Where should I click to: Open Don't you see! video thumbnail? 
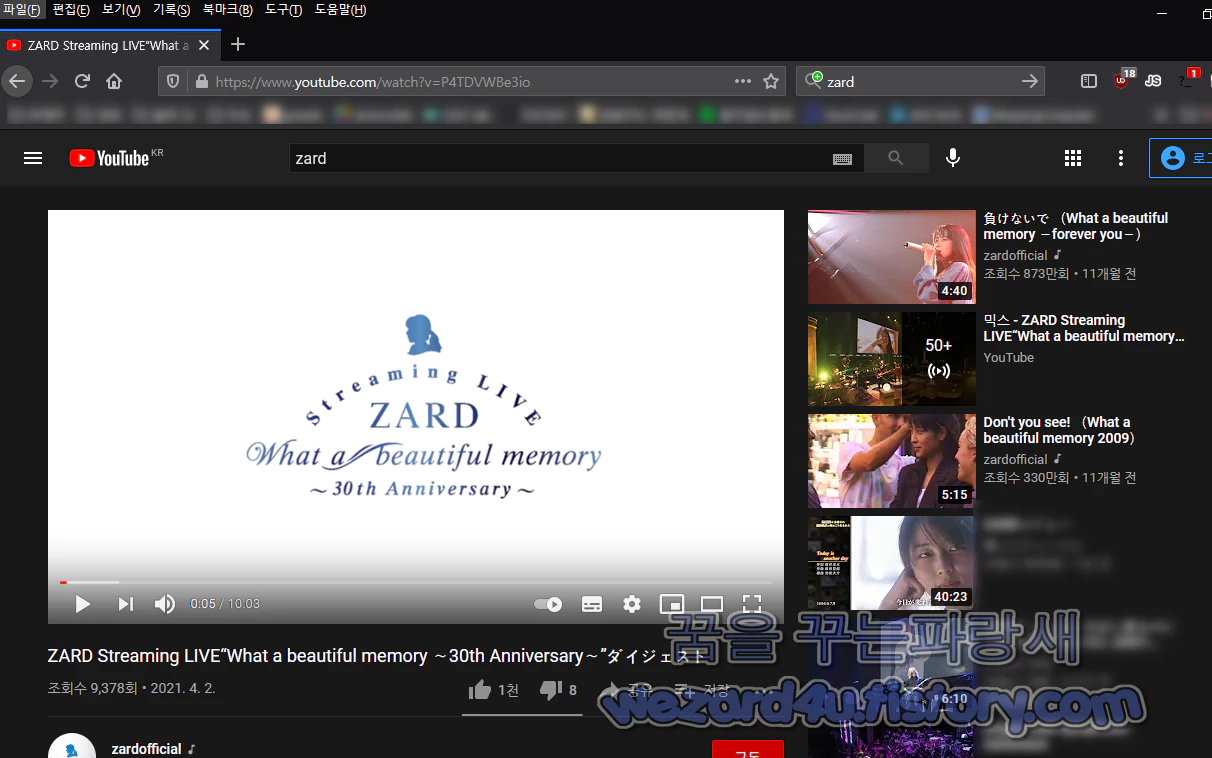(891, 461)
